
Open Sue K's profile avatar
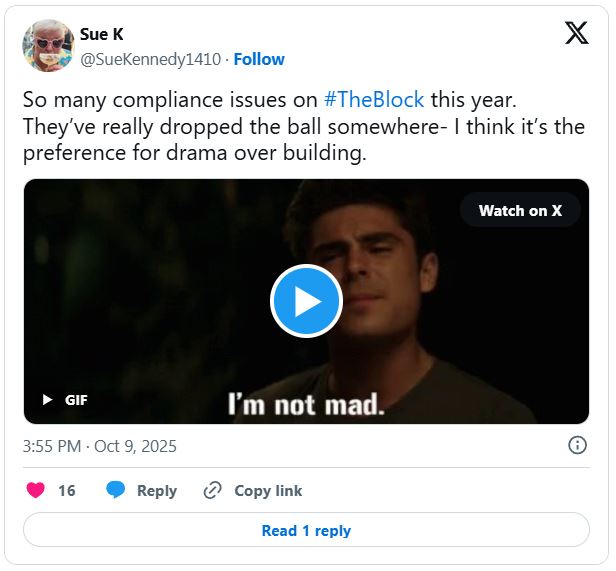(47, 46)
